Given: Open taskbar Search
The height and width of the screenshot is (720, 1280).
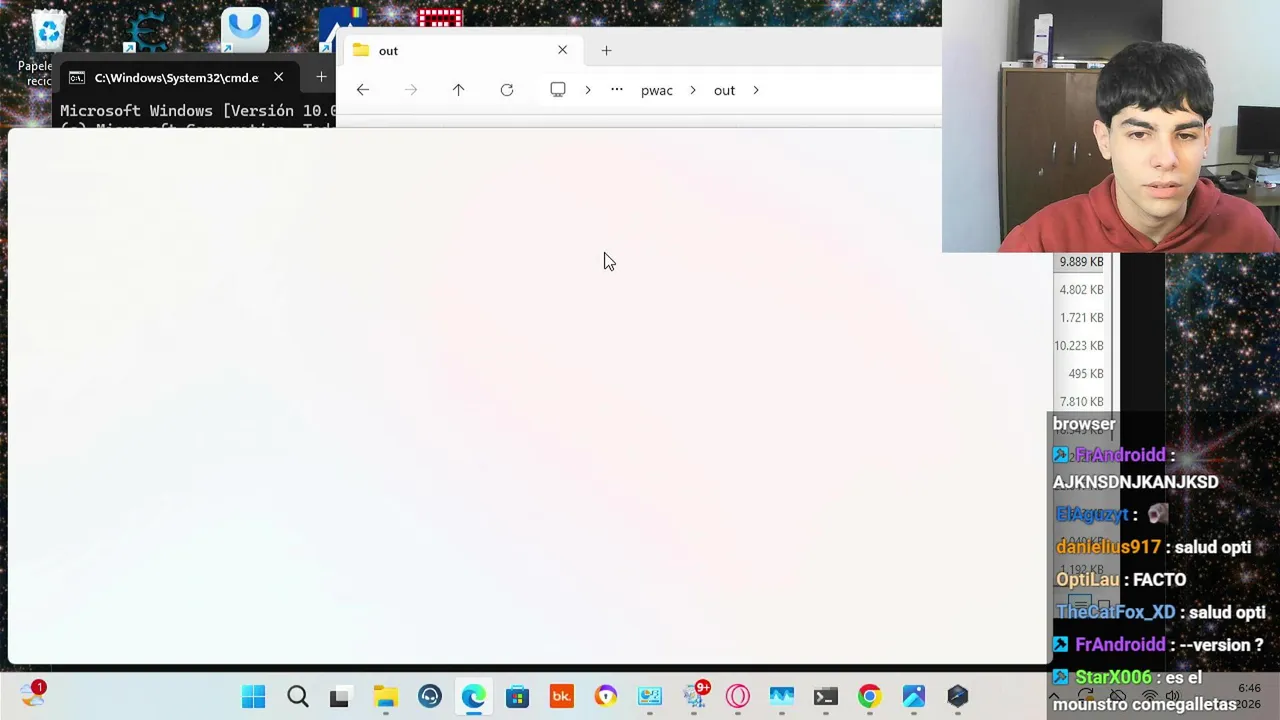Looking at the screenshot, I should click(297, 697).
